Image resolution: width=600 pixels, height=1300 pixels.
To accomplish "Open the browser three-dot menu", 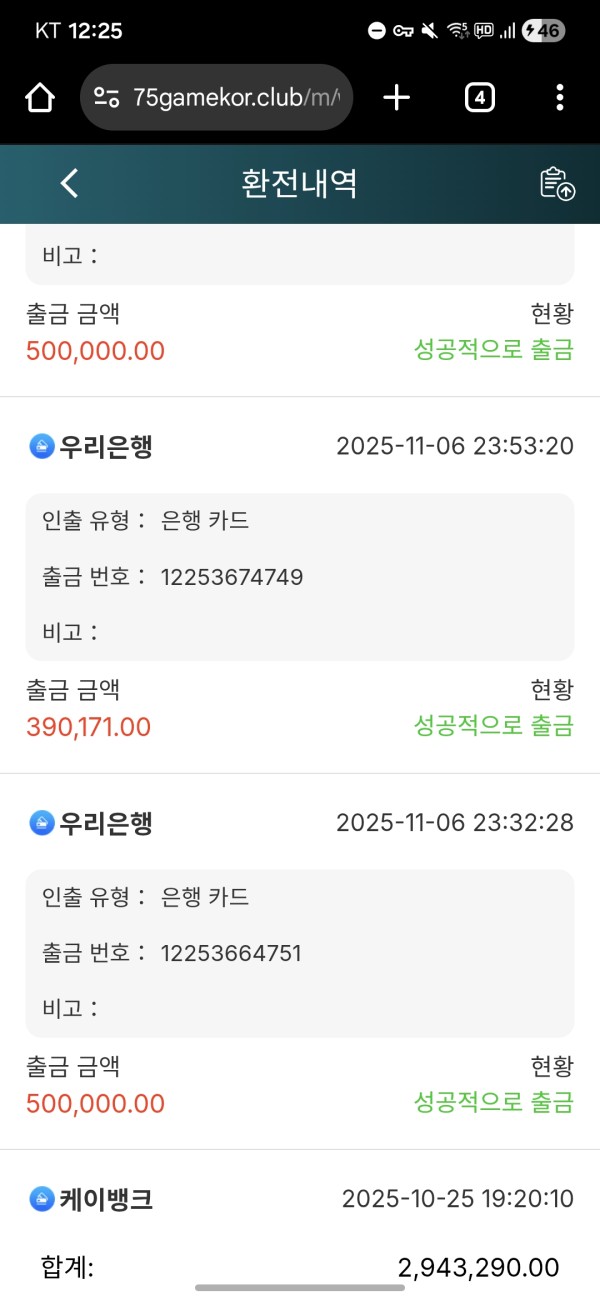I will pos(559,97).
